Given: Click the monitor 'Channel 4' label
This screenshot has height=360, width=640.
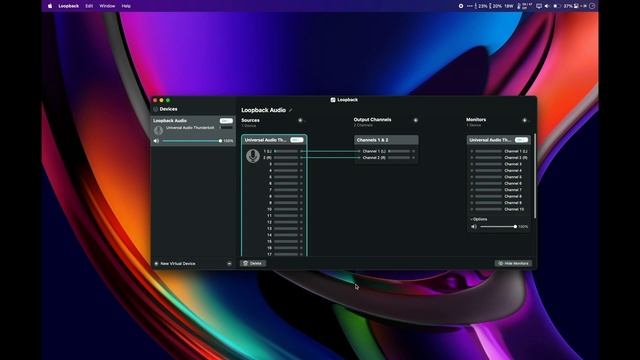Looking at the screenshot, I should [x=513, y=171].
